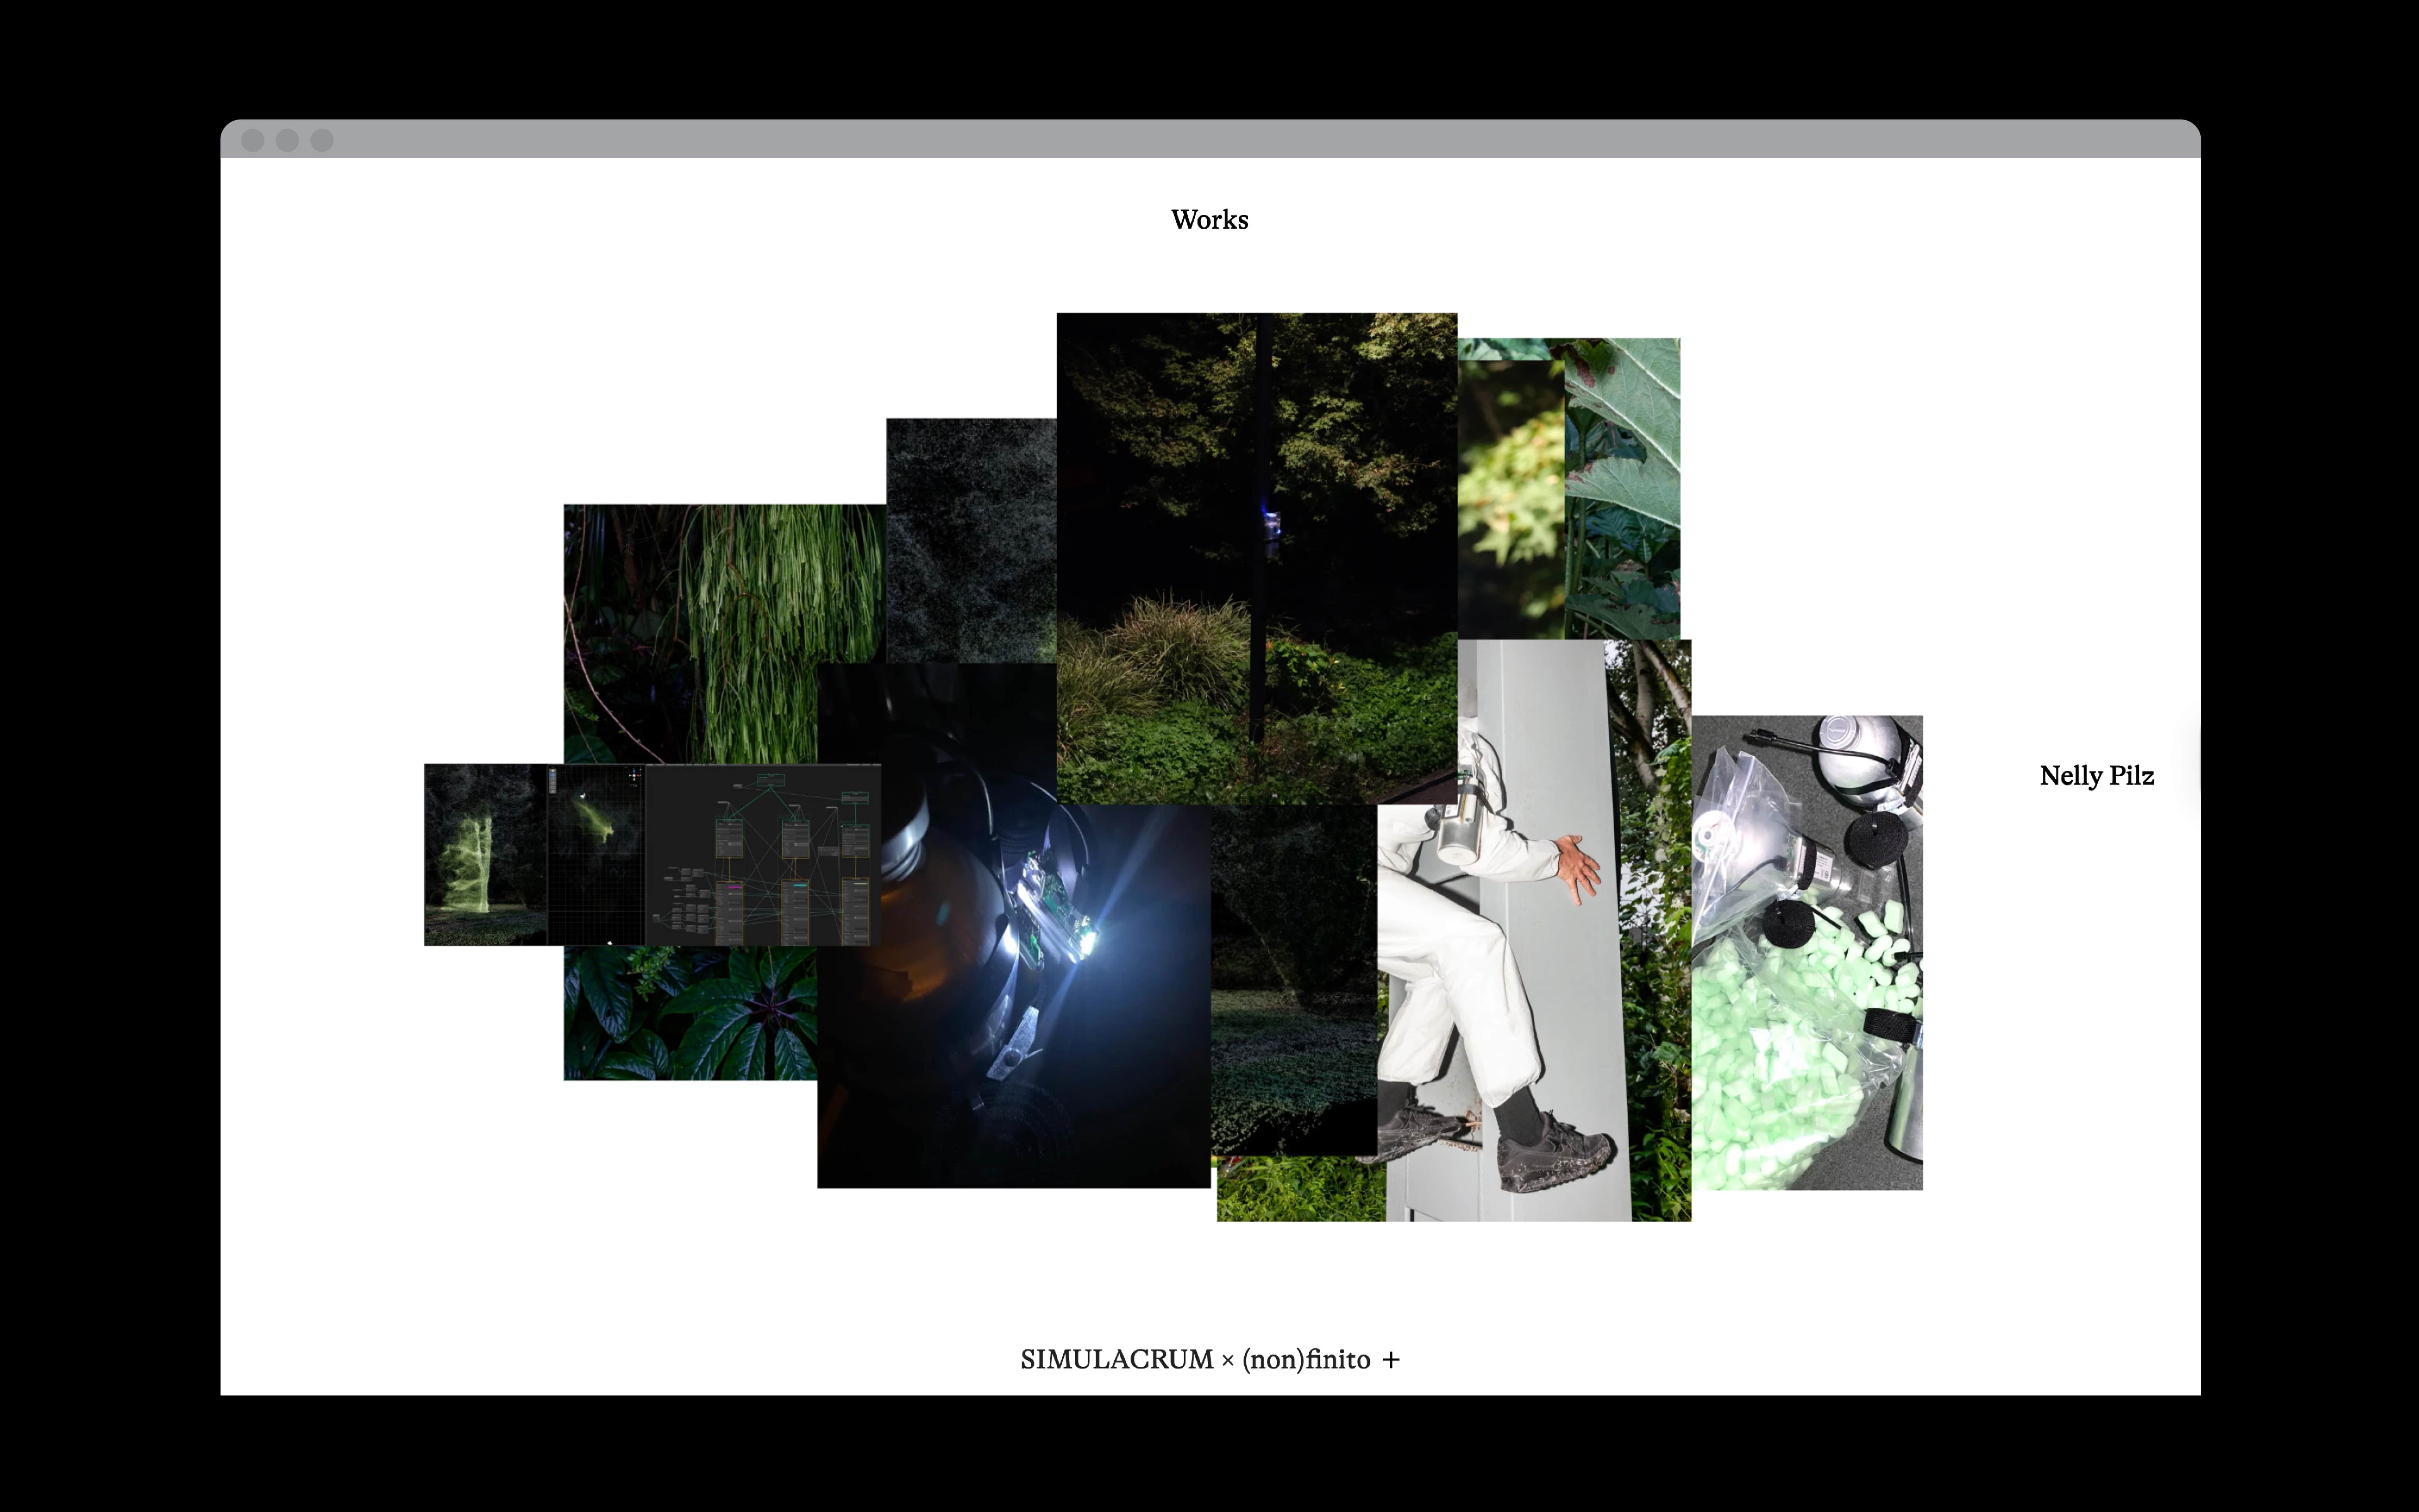Click the third gray window dot

click(322, 140)
